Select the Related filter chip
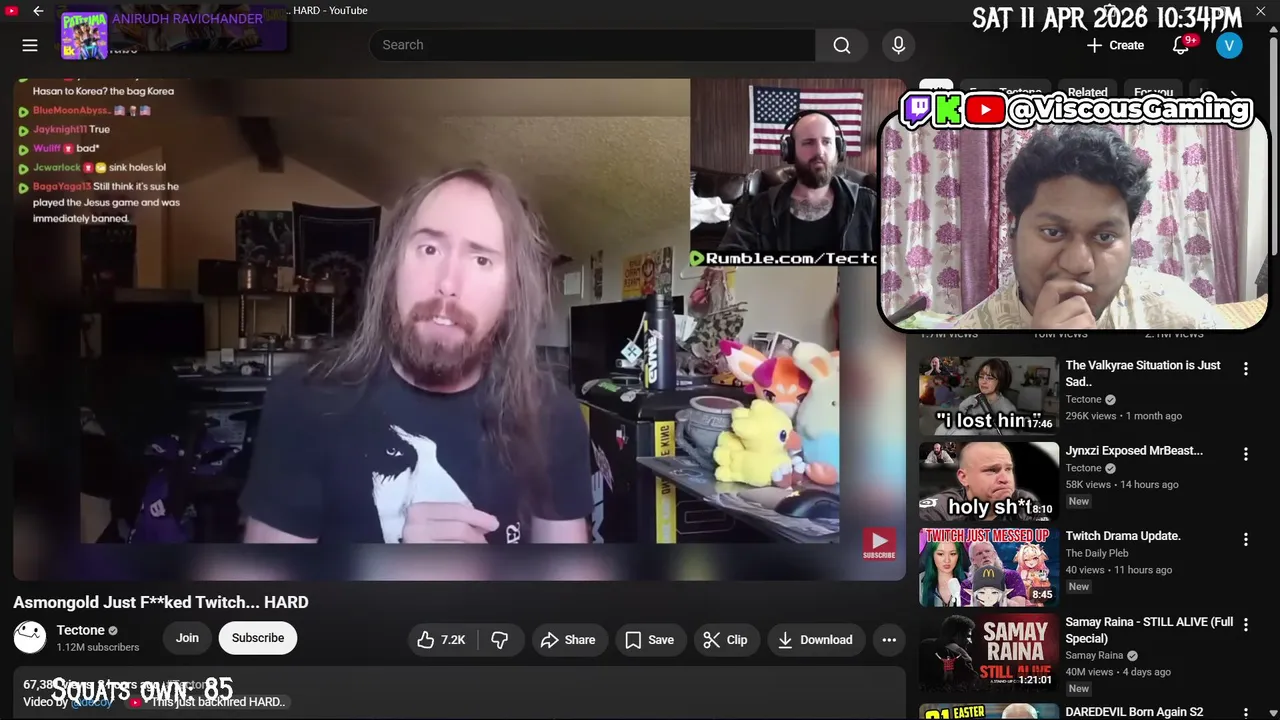This screenshot has width=1280, height=720. [x=1087, y=92]
